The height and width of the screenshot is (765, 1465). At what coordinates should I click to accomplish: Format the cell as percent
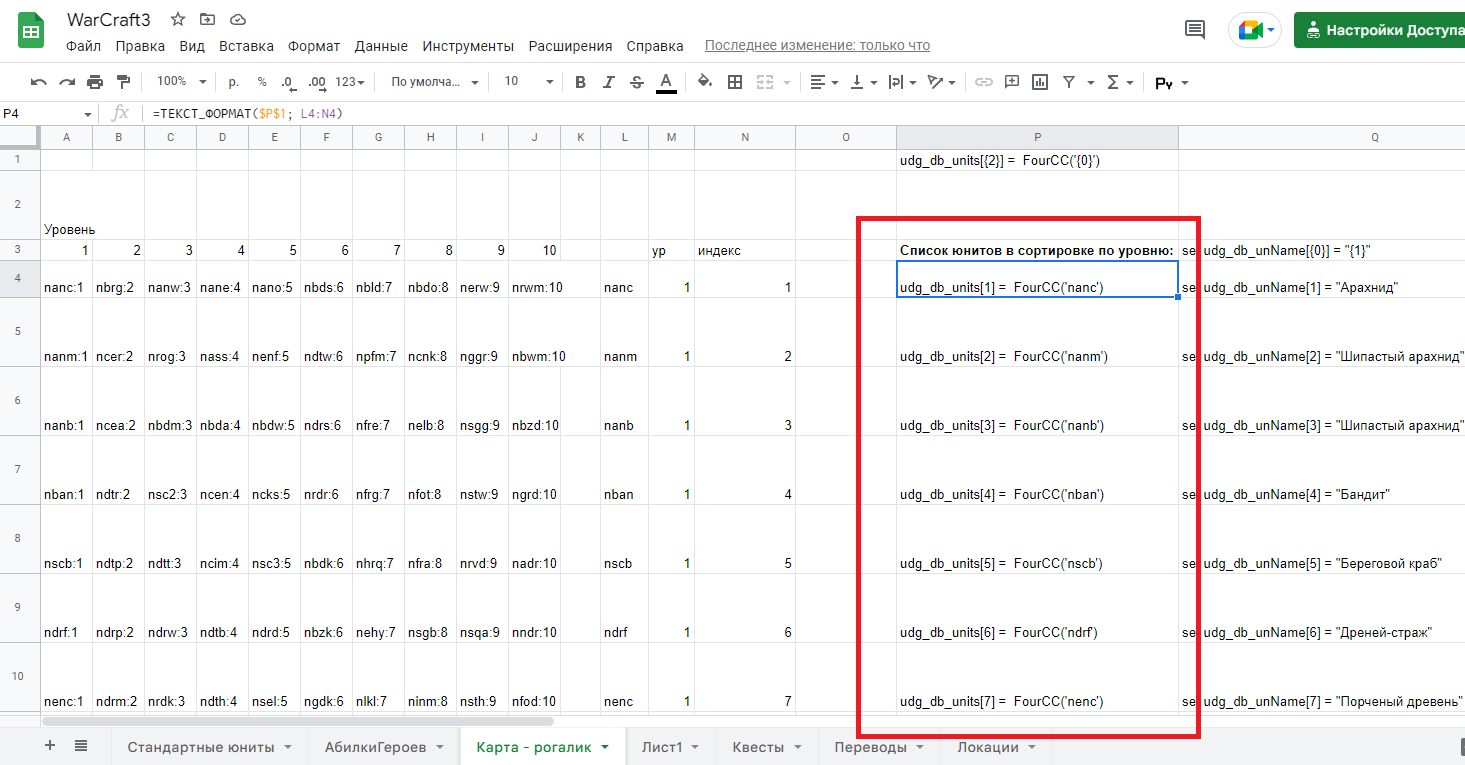262,82
